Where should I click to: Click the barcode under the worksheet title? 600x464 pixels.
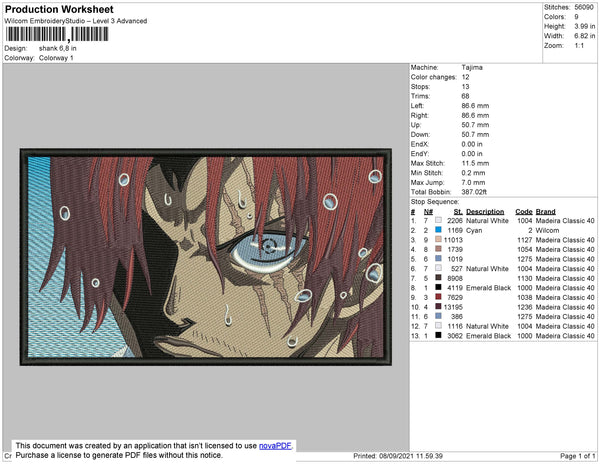coord(57,34)
